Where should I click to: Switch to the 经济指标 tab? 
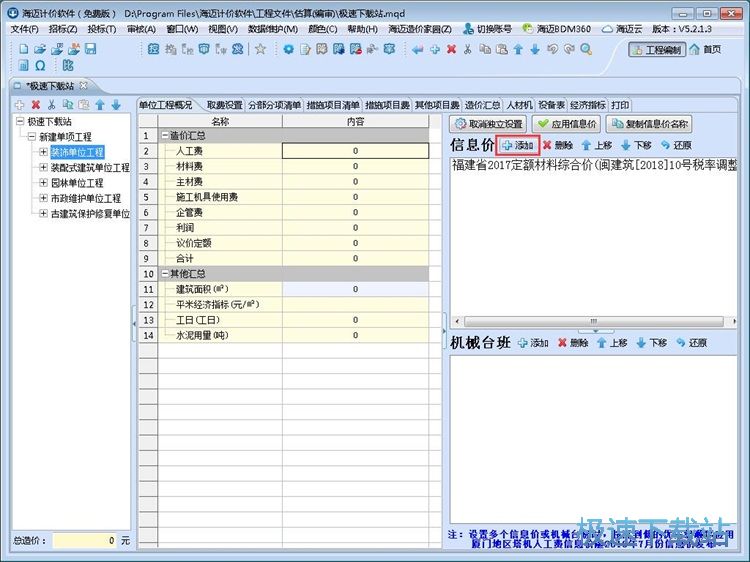(x=588, y=105)
